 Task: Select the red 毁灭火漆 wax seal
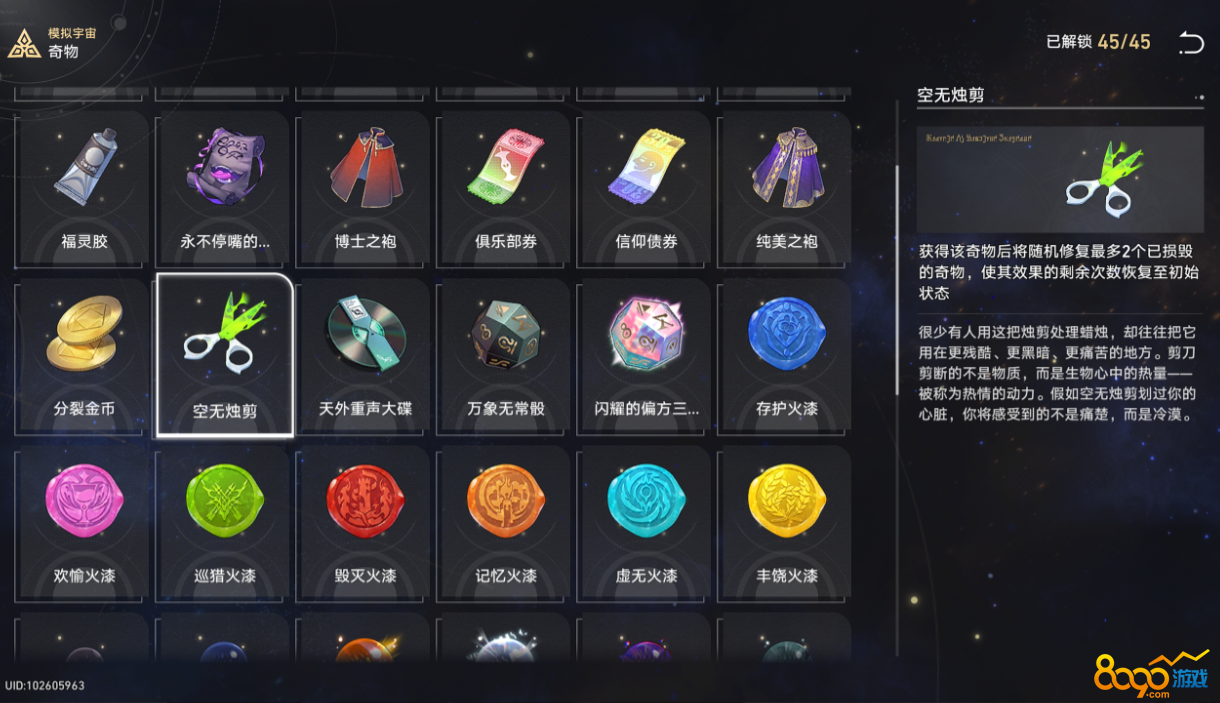click(x=365, y=523)
